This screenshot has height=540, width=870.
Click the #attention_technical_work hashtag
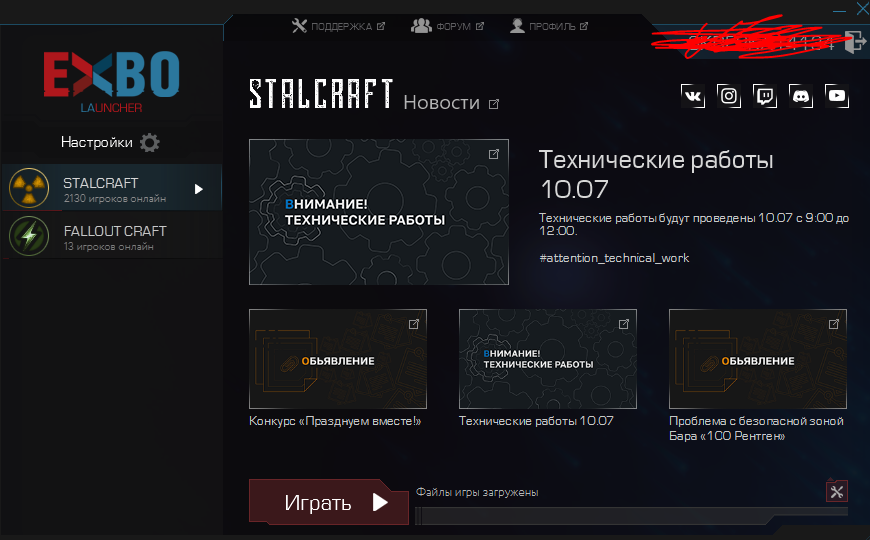coord(614,258)
